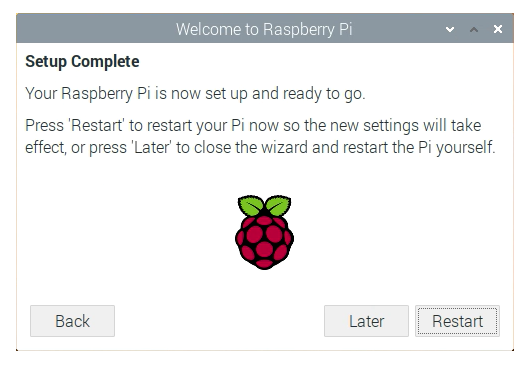
Task: Minimize the window with the down chevron icon
Action: [450, 29]
